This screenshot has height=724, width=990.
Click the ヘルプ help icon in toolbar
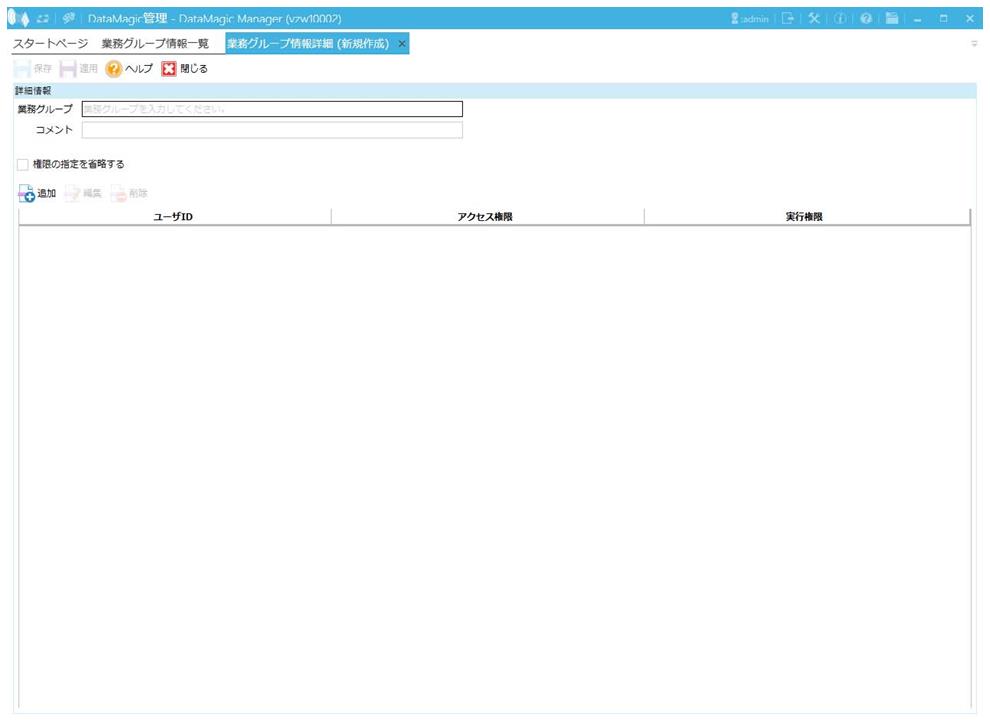(x=114, y=69)
